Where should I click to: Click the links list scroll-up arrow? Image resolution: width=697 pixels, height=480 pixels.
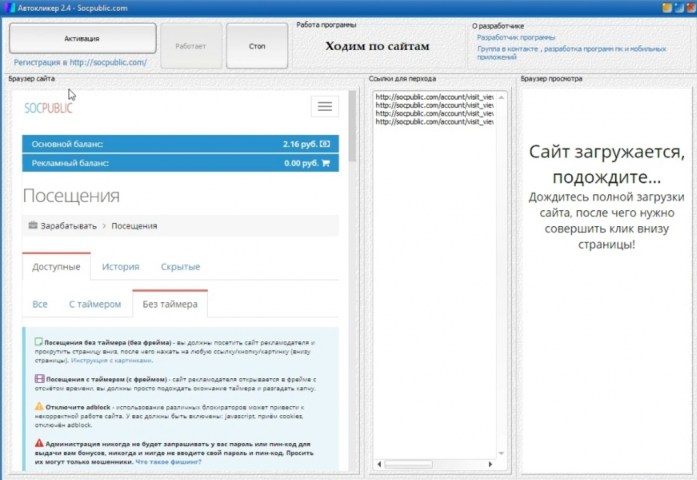pyautogui.click(x=501, y=97)
